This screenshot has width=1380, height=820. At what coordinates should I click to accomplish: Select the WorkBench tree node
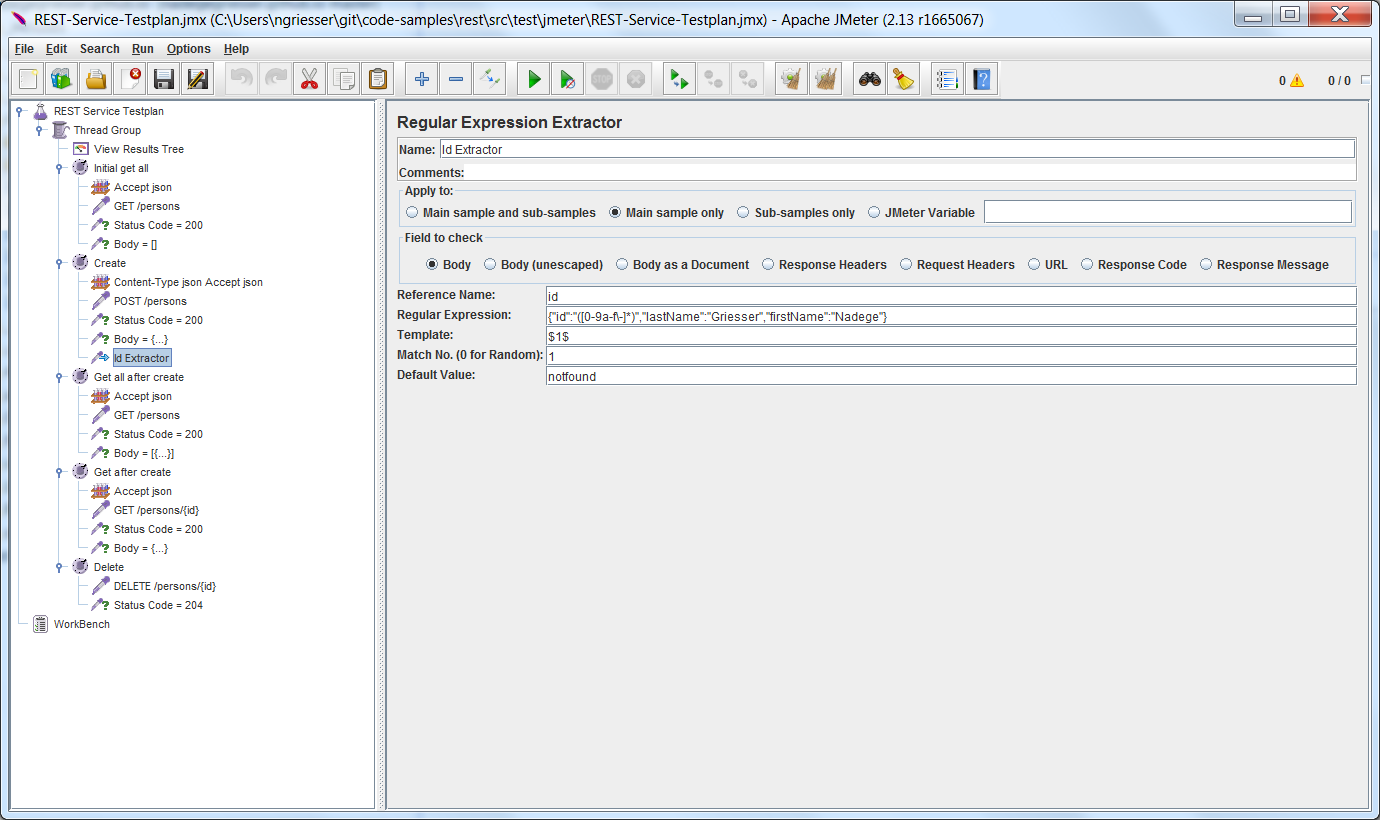coord(81,624)
